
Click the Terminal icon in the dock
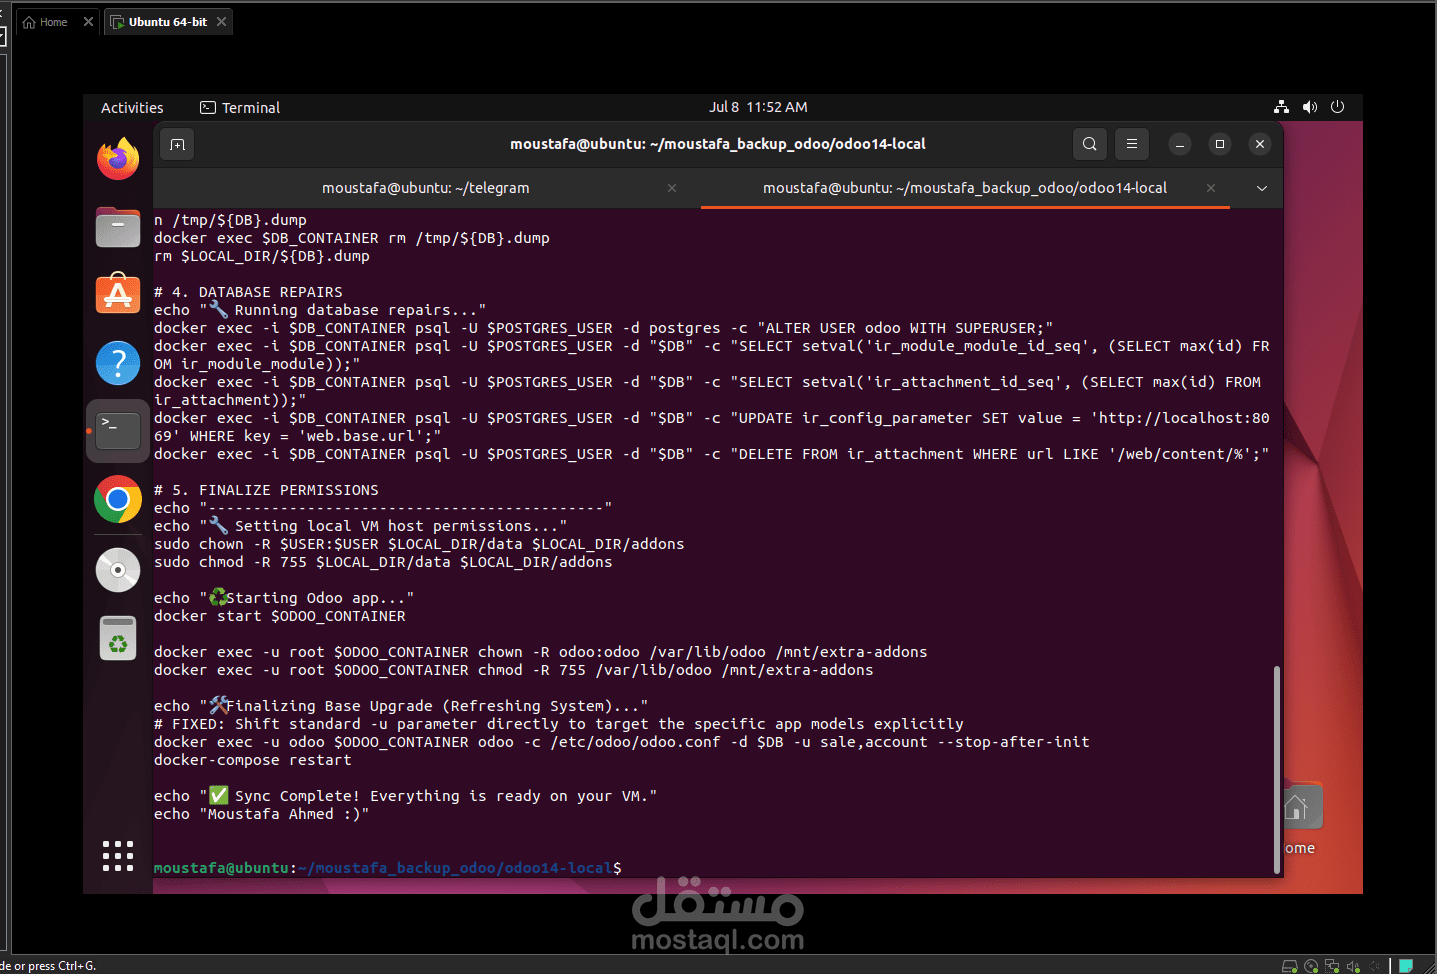click(118, 430)
